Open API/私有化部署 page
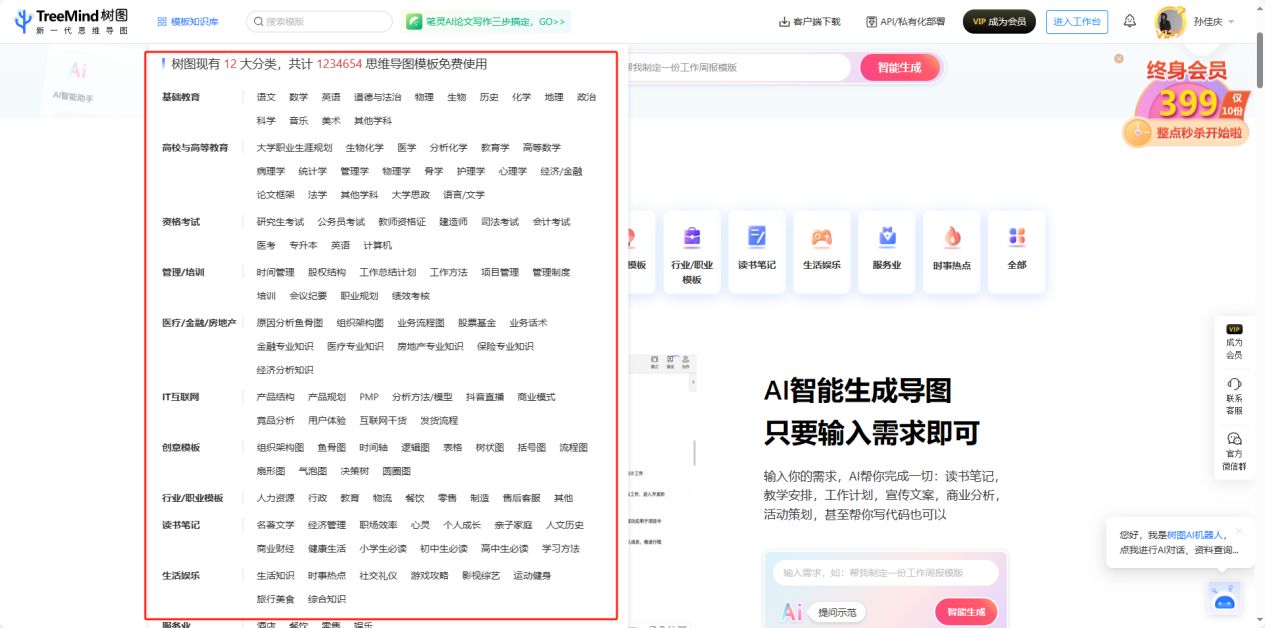Image resolution: width=1265 pixels, height=628 pixels. (x=906, y=21)
